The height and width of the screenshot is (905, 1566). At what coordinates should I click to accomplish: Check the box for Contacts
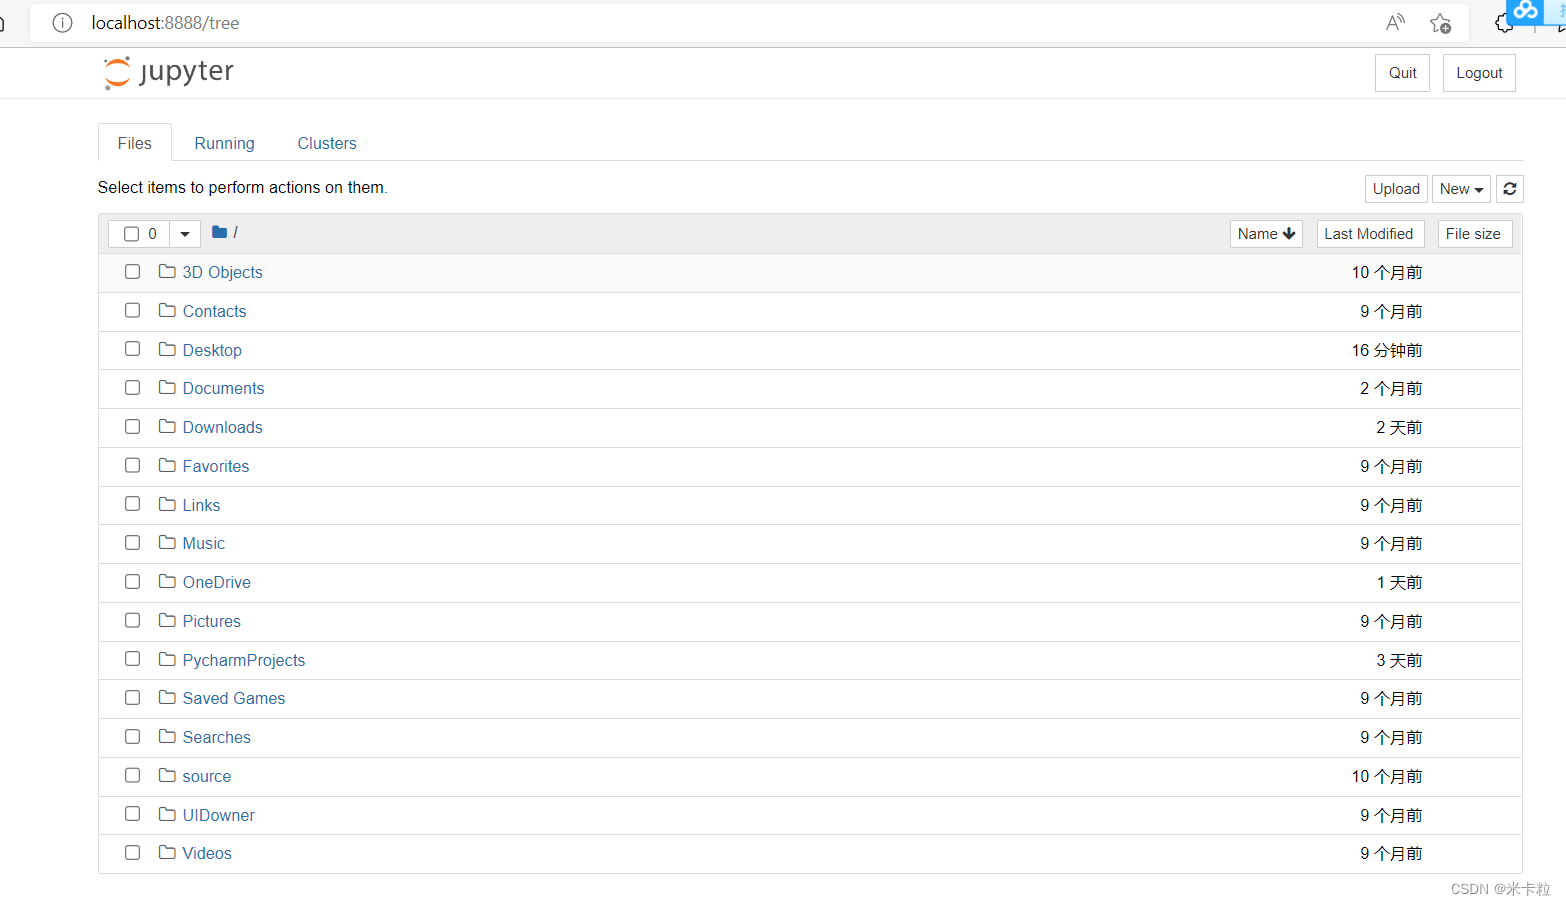coord(132,310)
